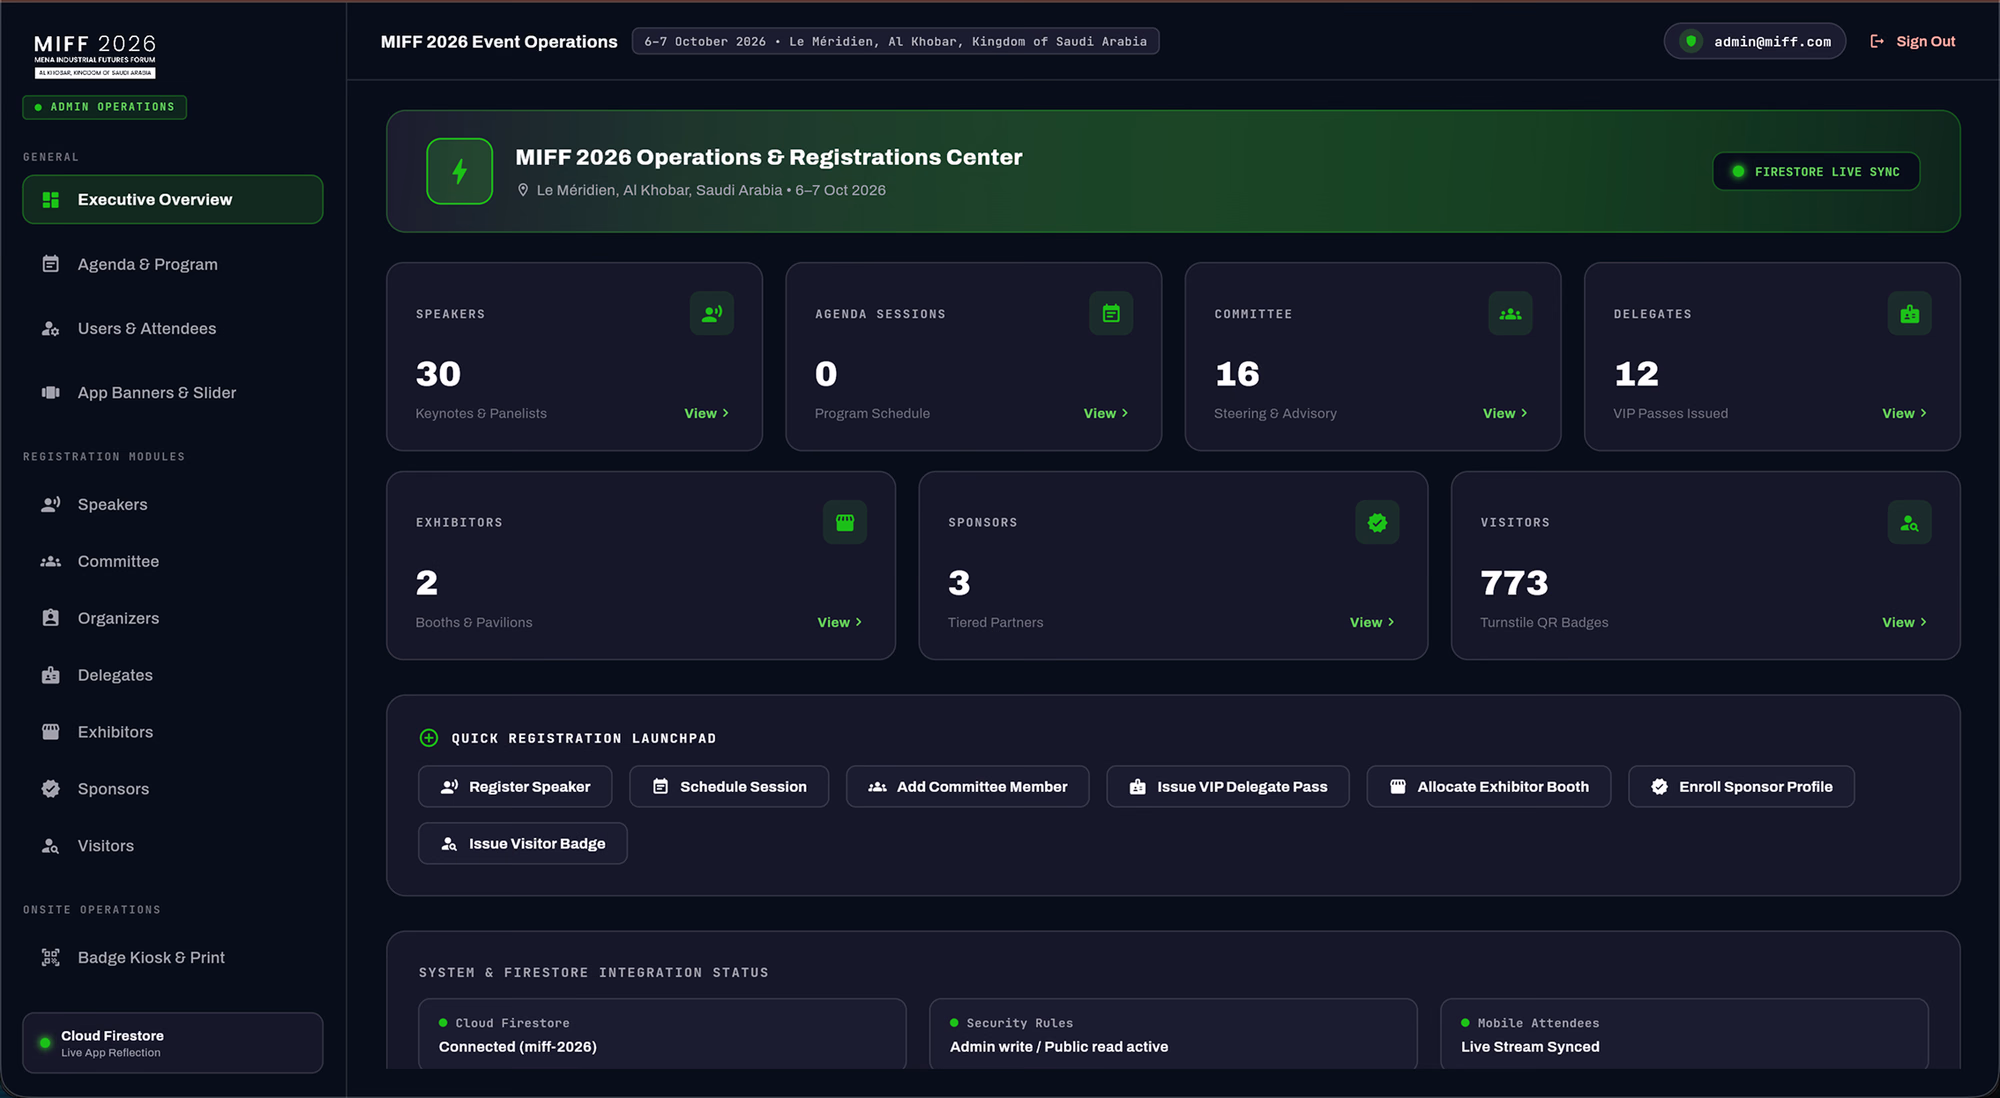This screenshot has width=2000, height=1098.
Task: Open the Committee registration module
Action: 173,561
